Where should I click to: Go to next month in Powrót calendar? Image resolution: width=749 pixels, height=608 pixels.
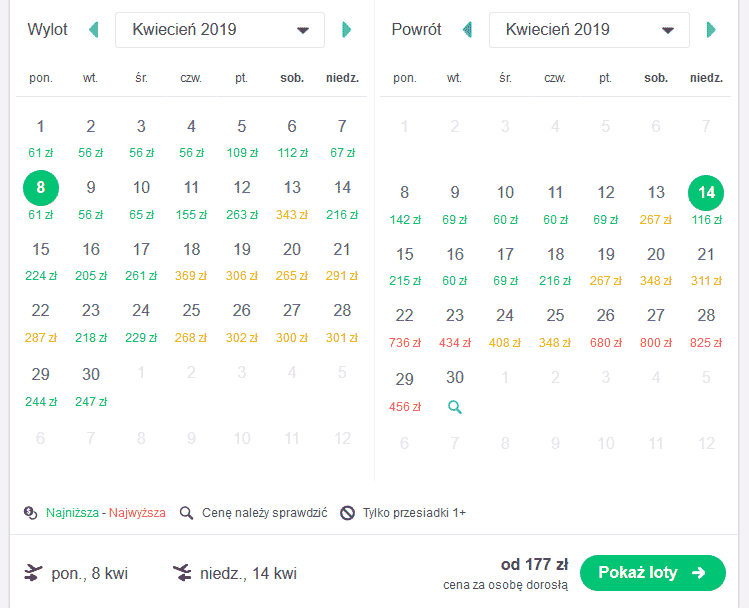click(x=711, y=30)
